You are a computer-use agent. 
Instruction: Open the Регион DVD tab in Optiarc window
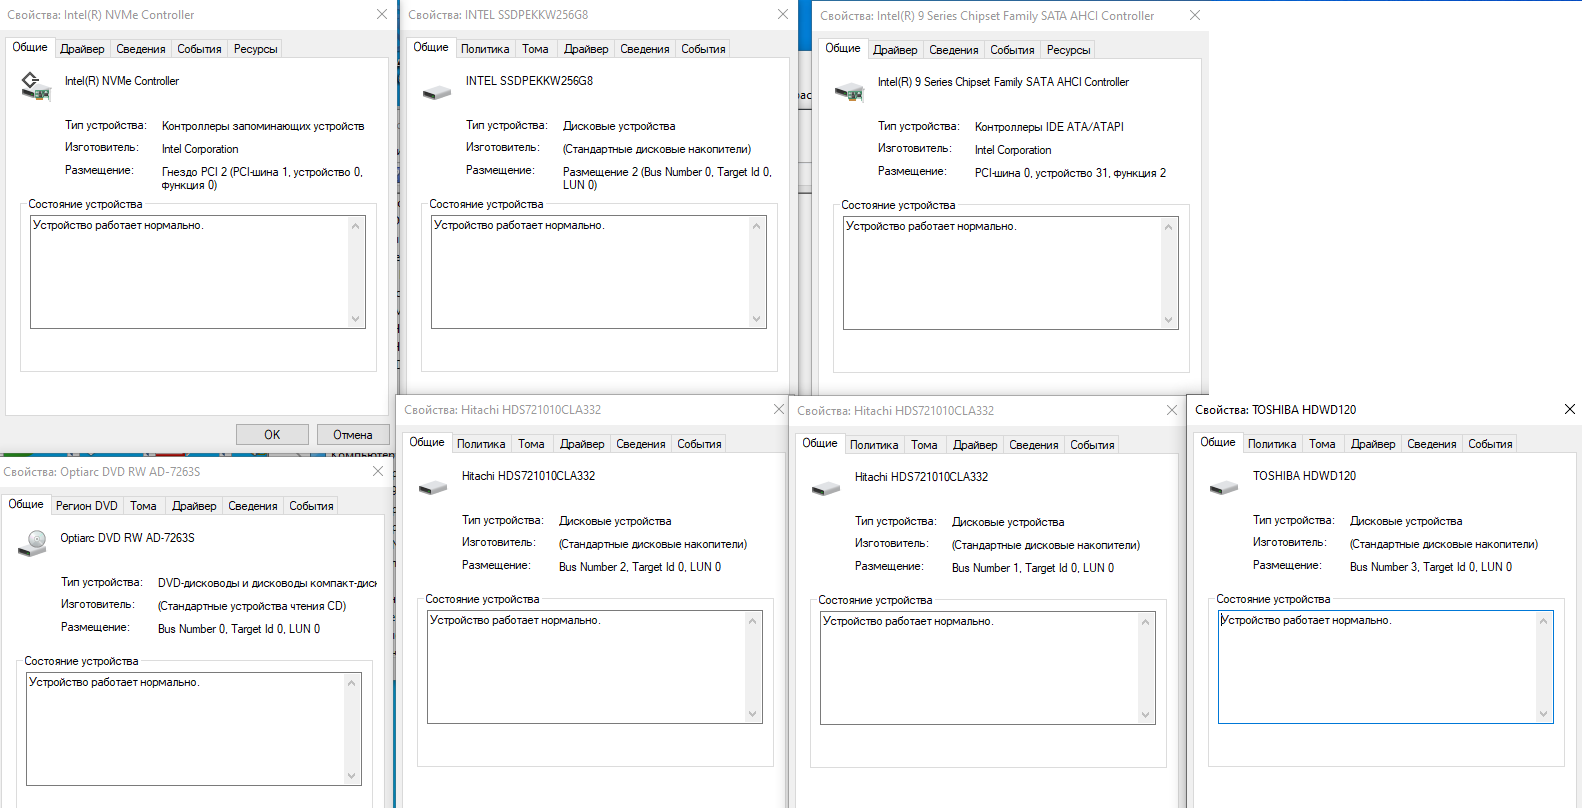(87, 506)
